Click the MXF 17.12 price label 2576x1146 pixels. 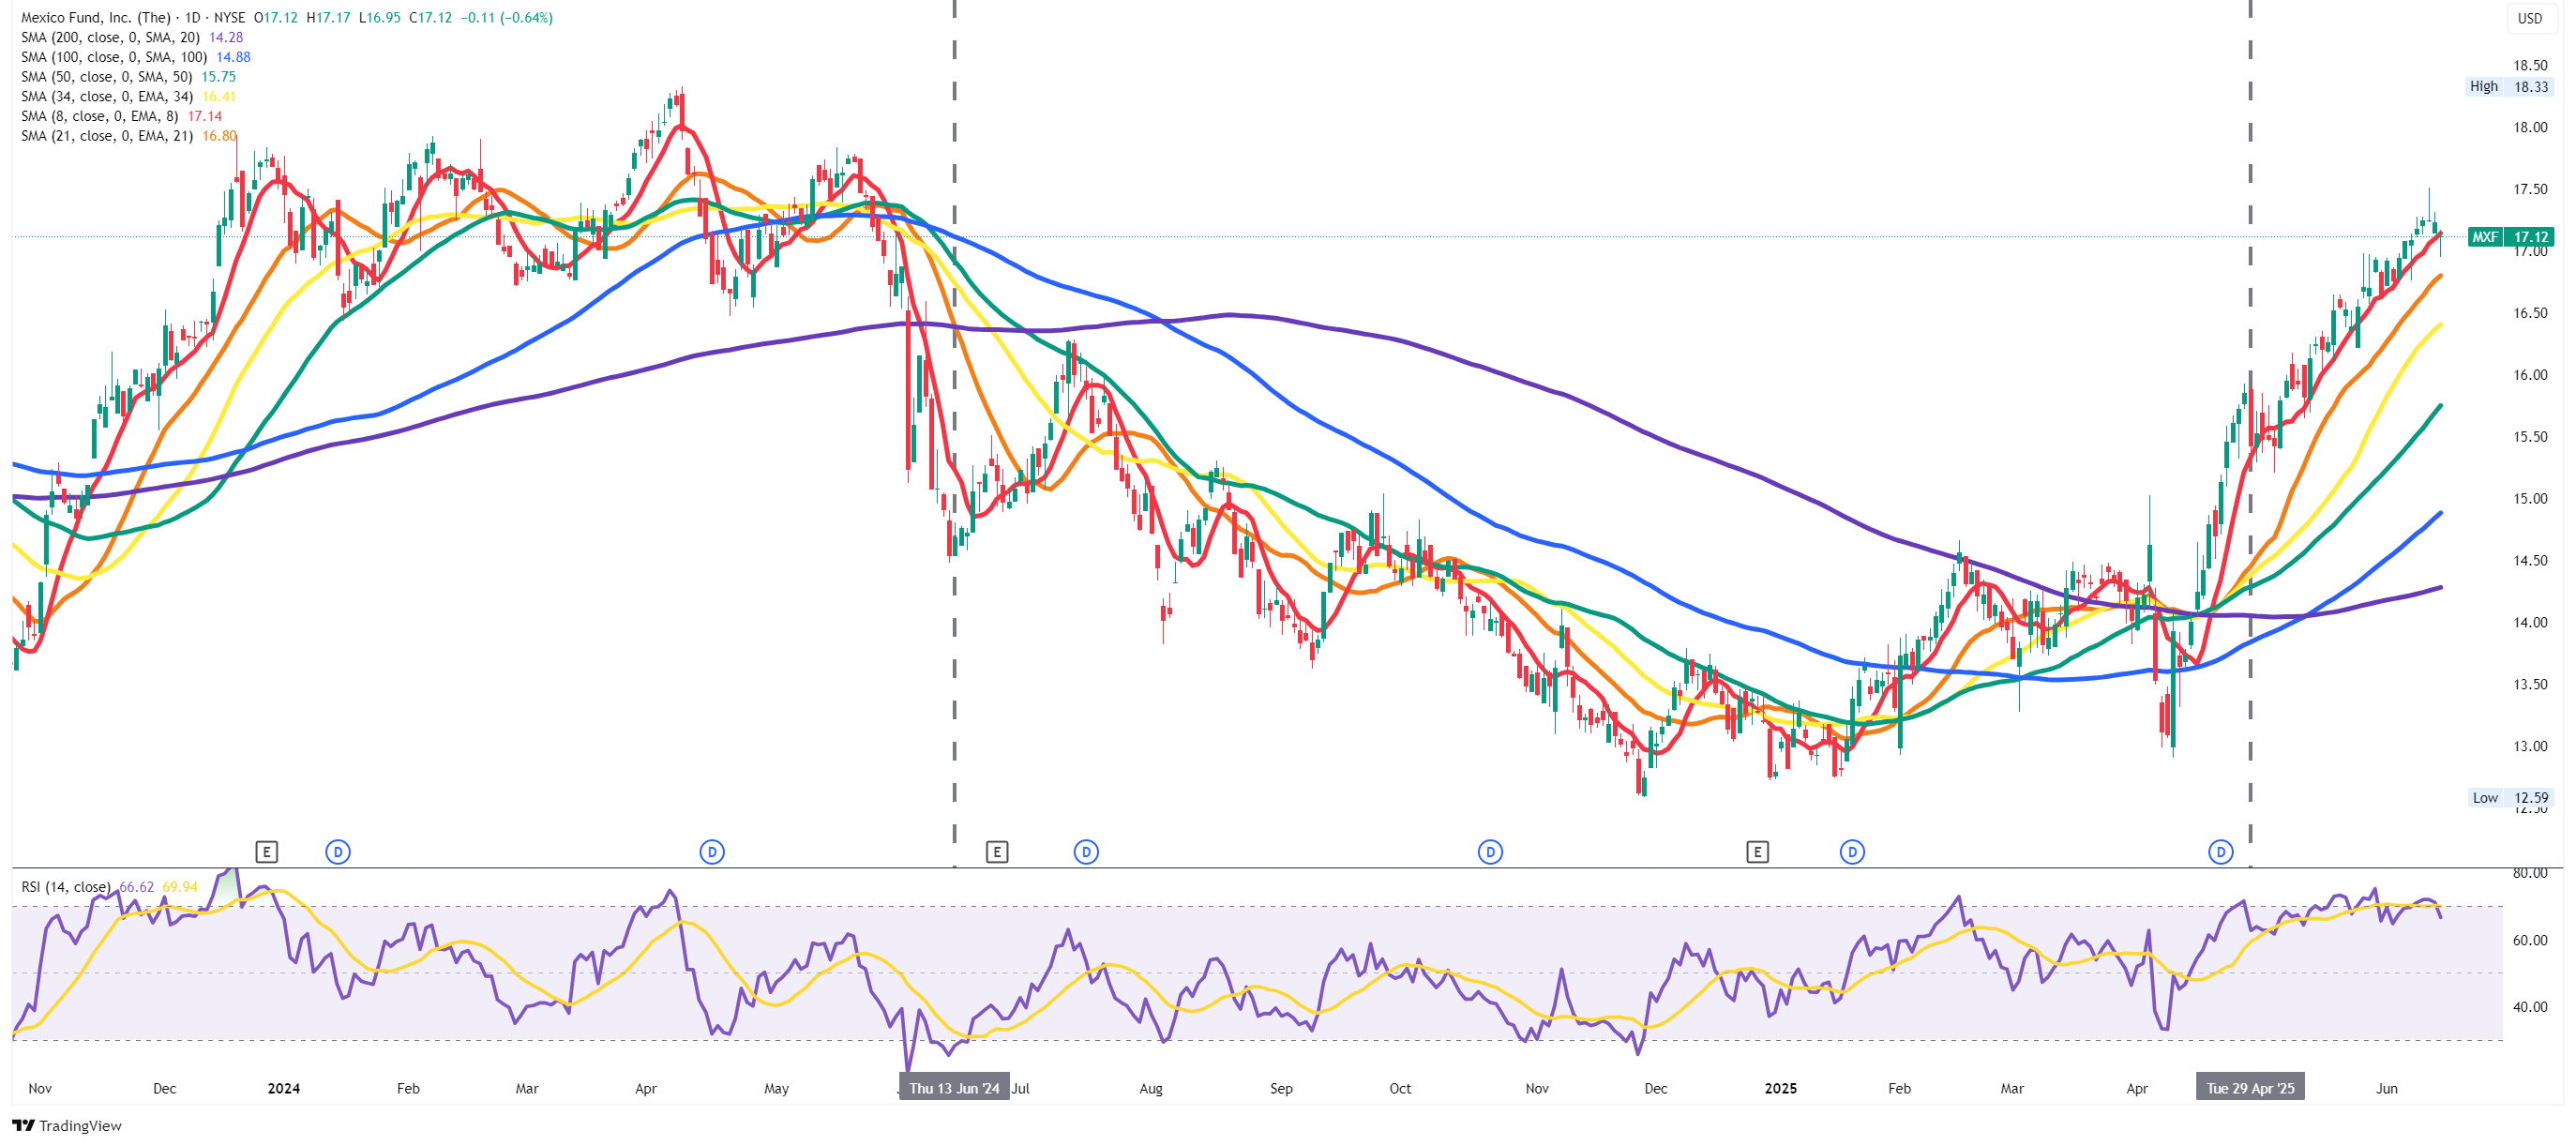click(x=2510, y=237)
